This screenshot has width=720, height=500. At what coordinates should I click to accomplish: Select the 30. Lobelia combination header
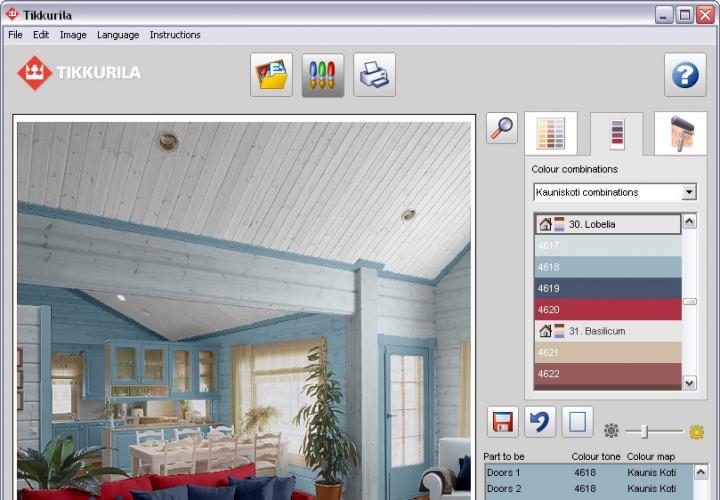607,224
